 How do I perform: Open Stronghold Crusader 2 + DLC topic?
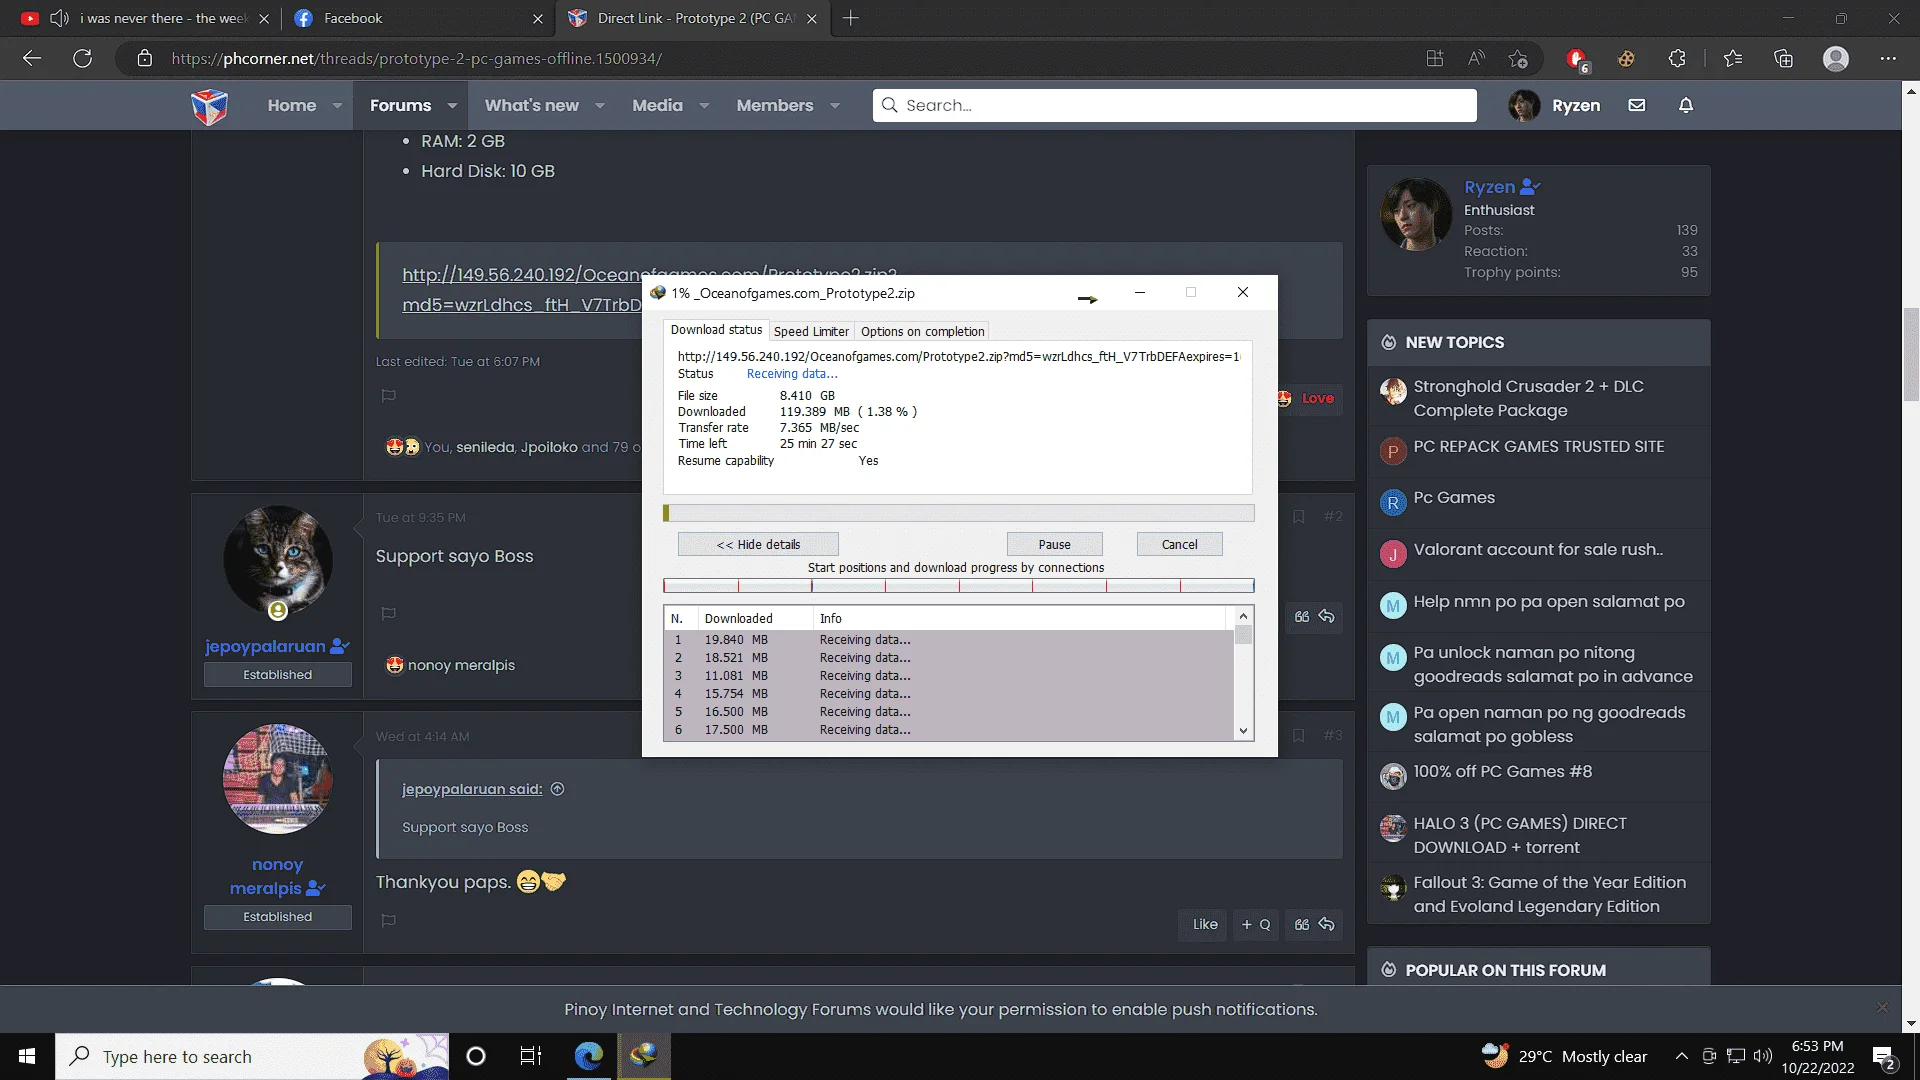pyautogui.click(x=1528, y=398)
